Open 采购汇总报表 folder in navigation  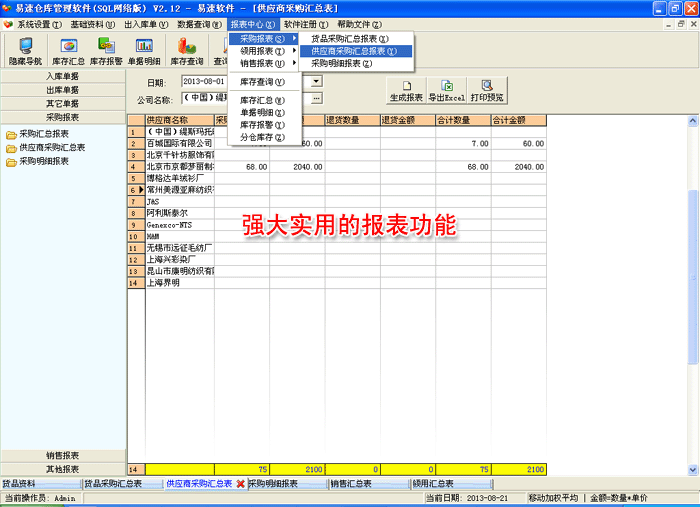tap(38, 134)
